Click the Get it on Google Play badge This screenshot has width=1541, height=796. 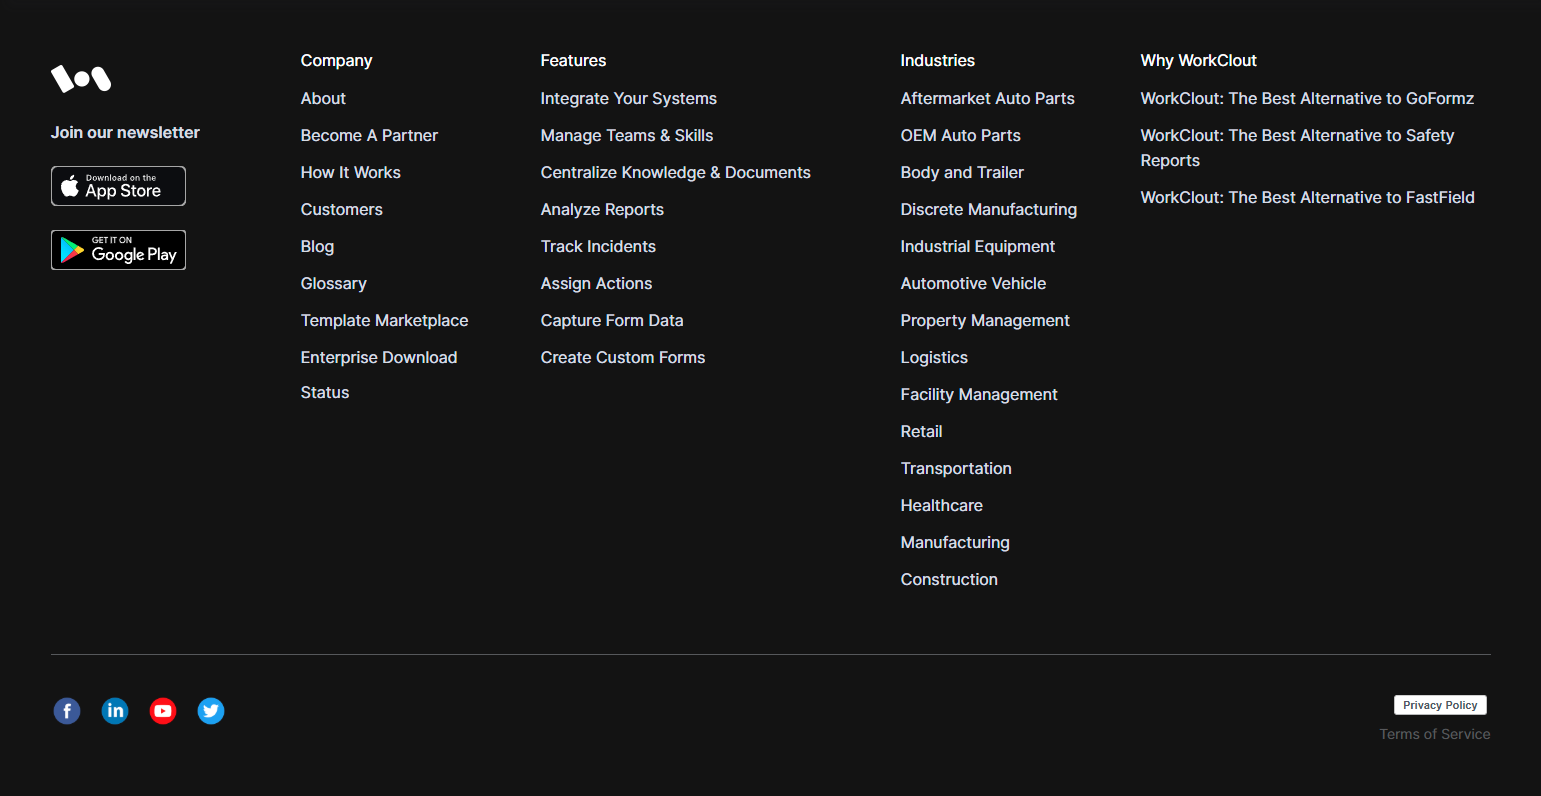(118, 250)
